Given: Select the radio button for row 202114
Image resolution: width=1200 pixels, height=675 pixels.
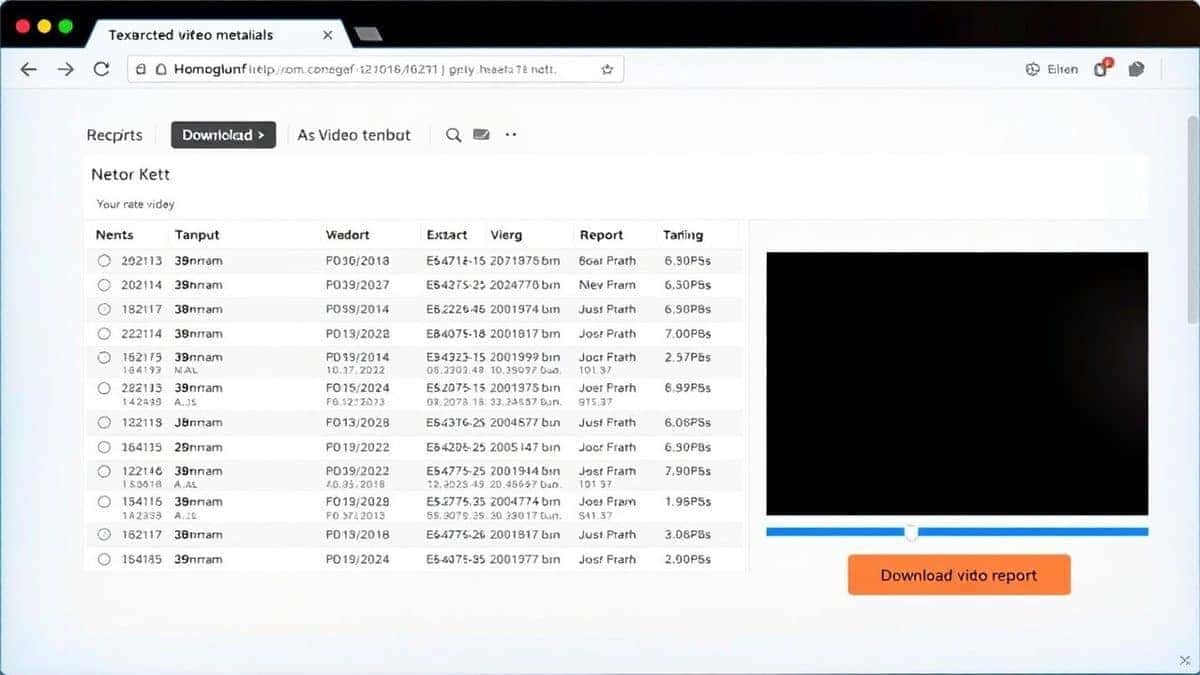Looking at the screenshot, I should (x=104, y=285).
